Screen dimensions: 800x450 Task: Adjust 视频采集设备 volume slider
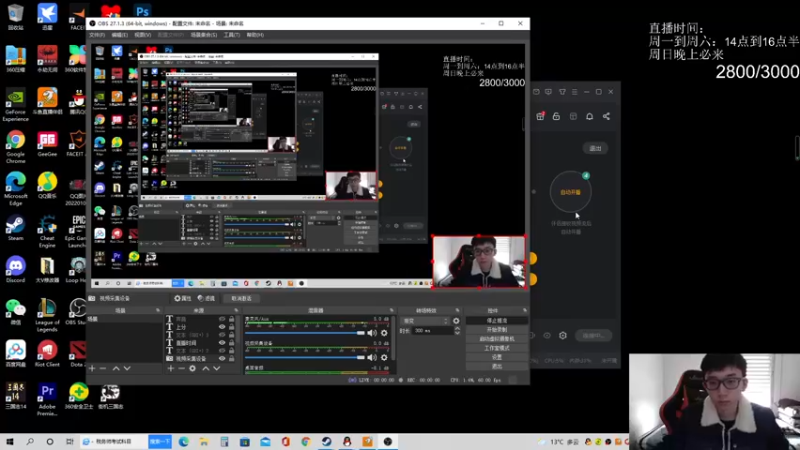[305, 357]
